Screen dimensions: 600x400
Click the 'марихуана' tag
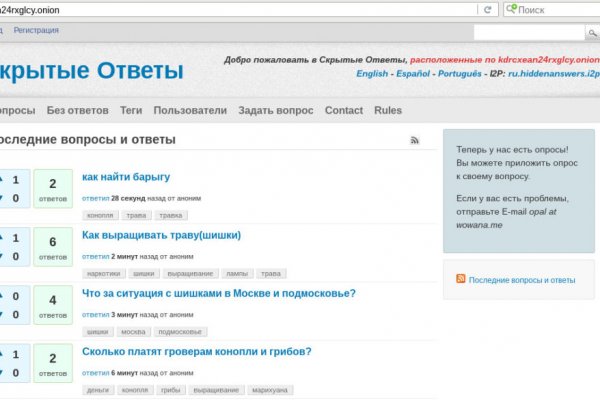click(270, 390)
